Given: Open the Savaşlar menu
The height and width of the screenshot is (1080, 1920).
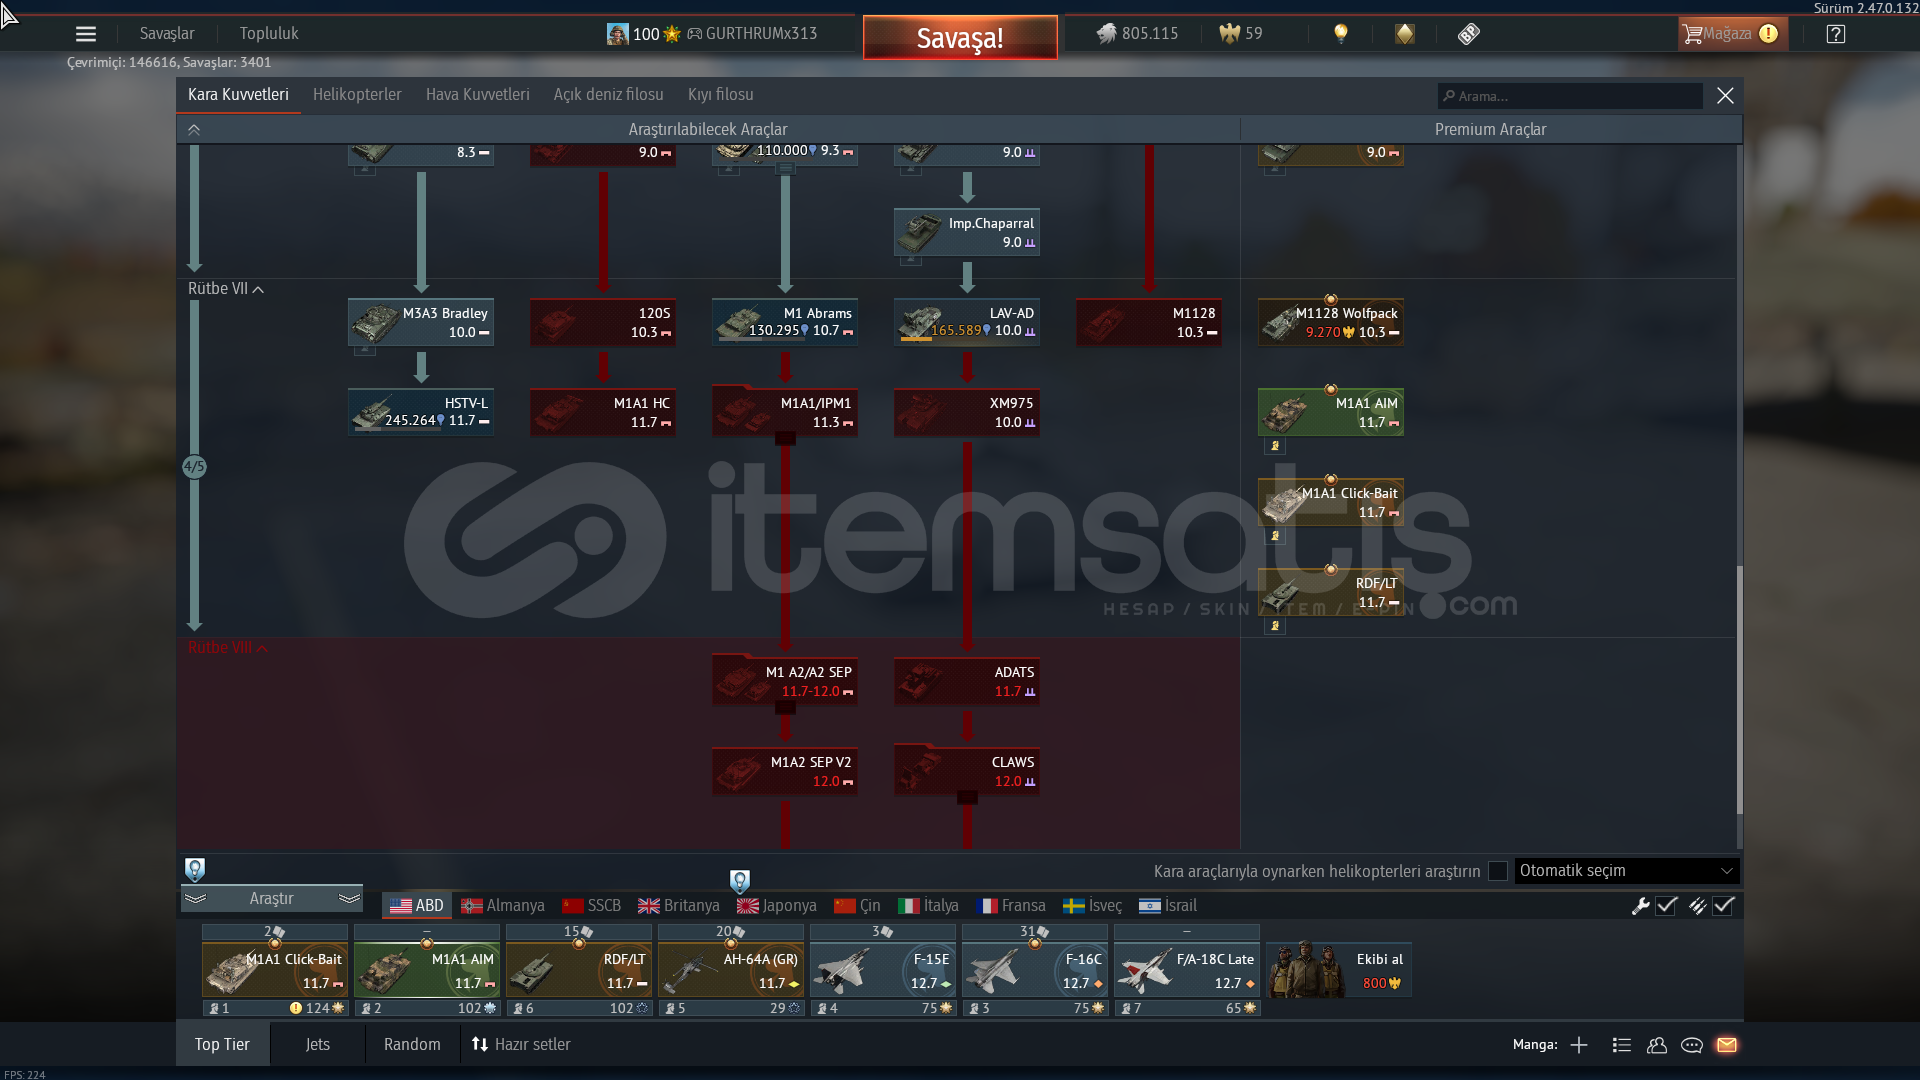Looking at the screenshot, I should click(x=167, y=34).
